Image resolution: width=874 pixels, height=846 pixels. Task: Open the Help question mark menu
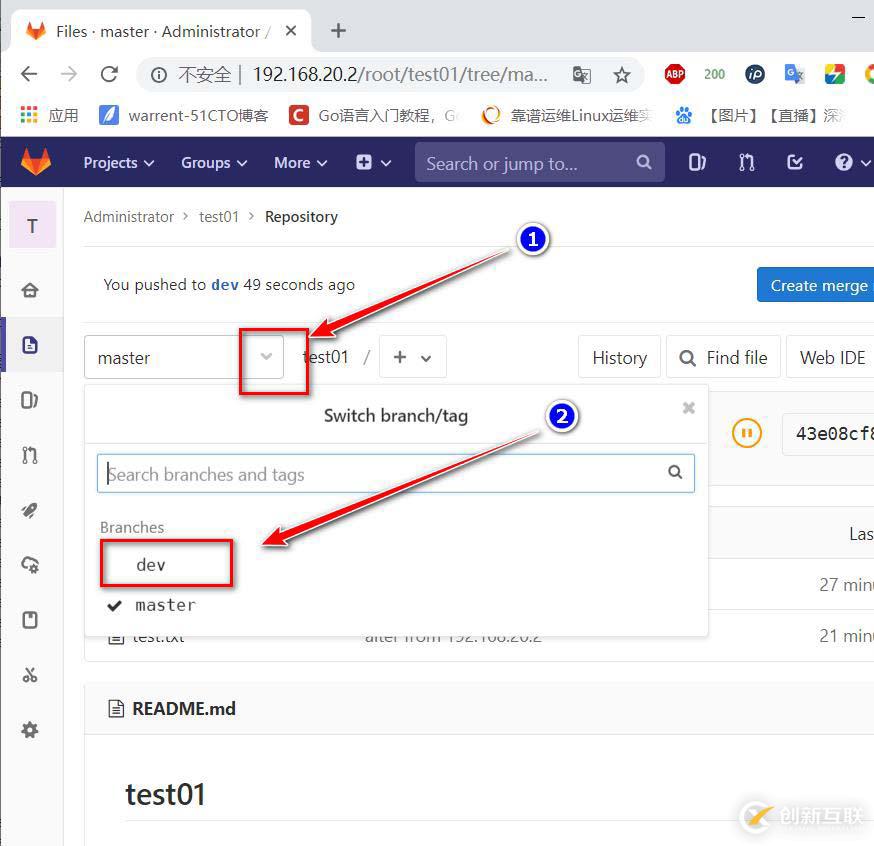point(851,162)
